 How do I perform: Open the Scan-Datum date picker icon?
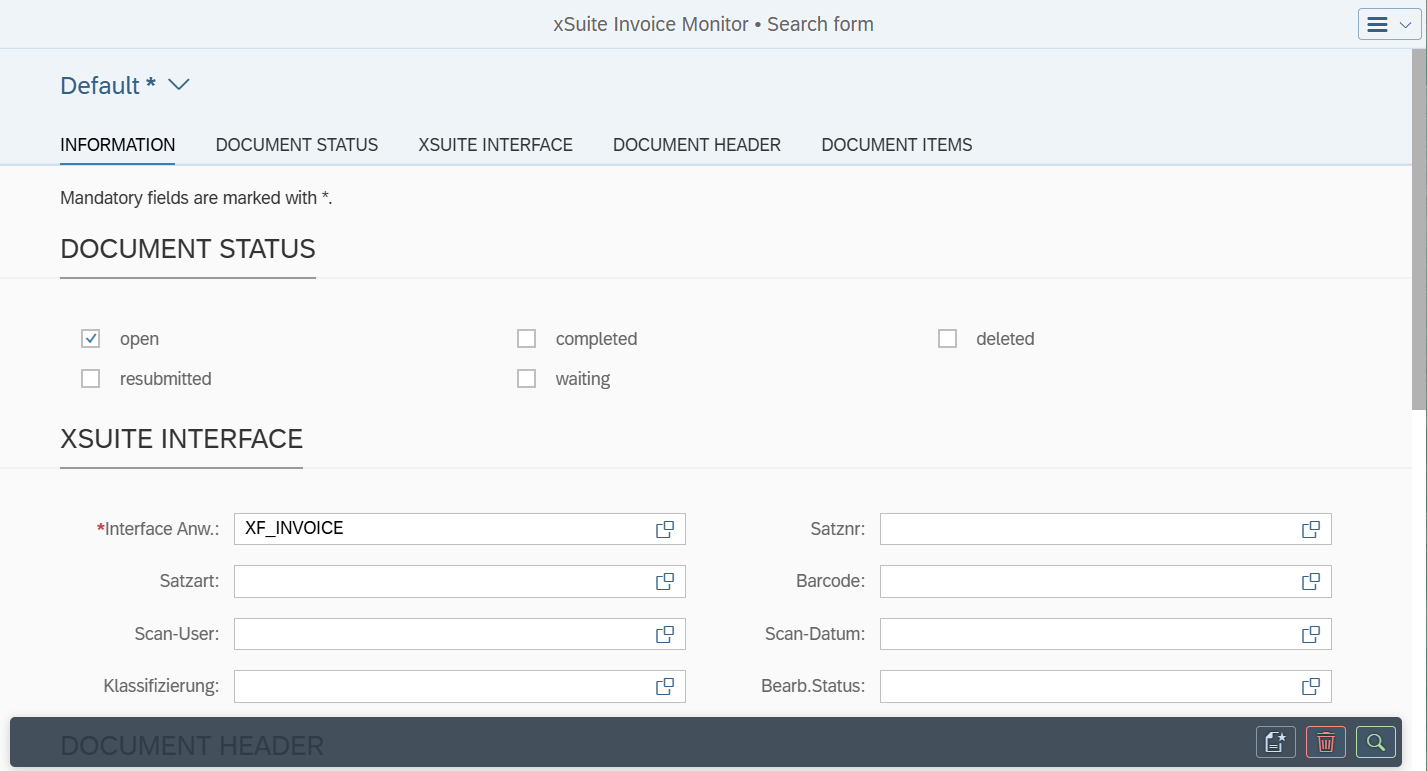pyautogui.click(x=1309, y=633)
